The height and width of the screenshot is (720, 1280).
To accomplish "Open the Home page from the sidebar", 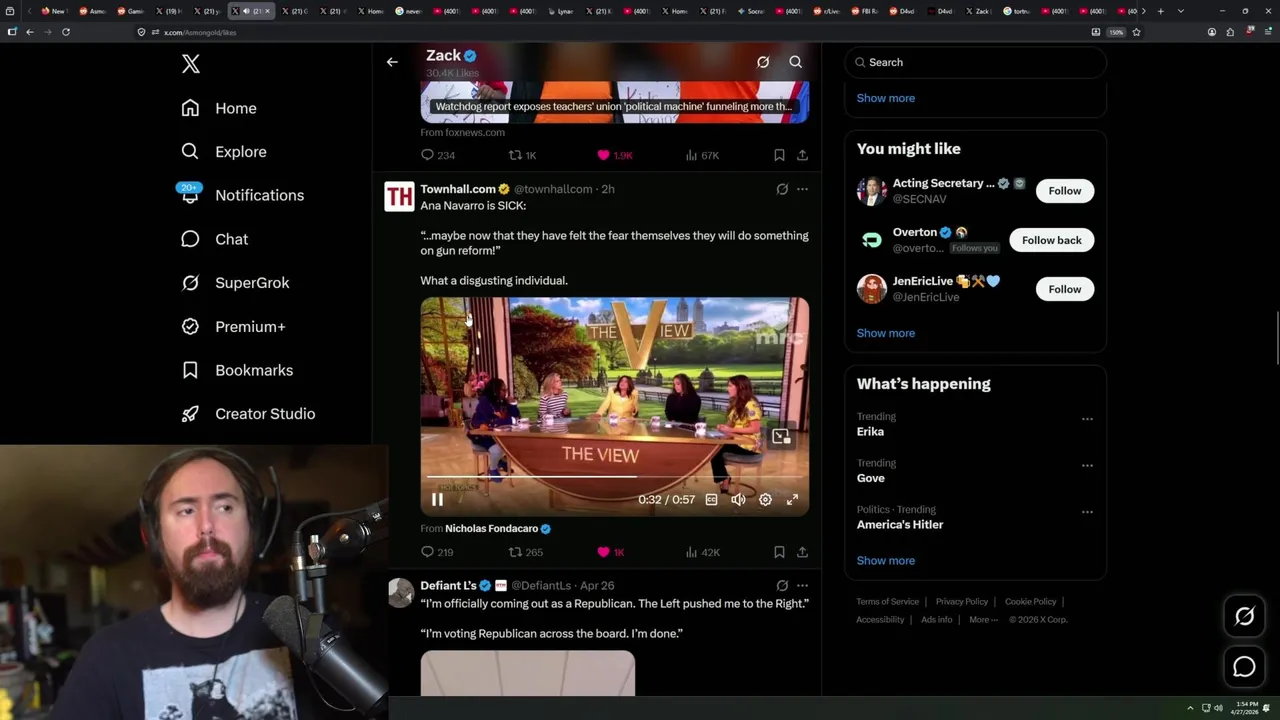I will click(219, 108).
